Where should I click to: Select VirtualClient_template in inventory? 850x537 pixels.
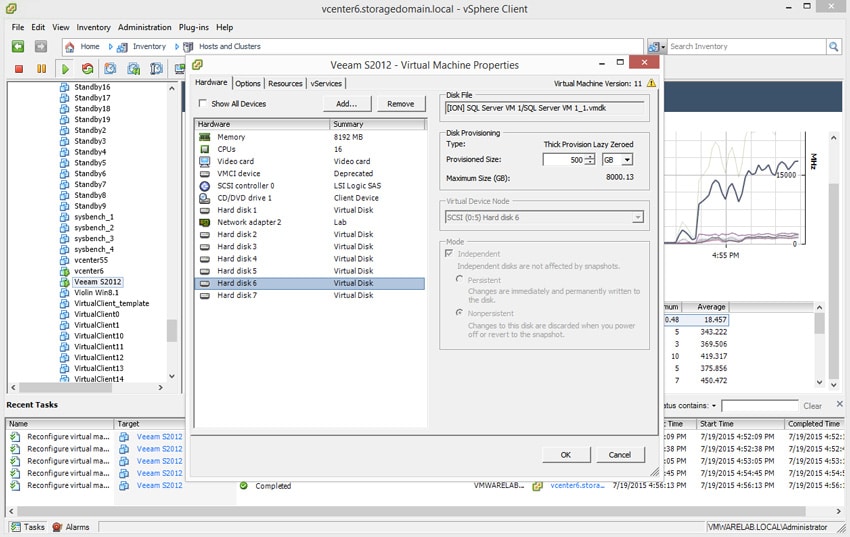(112, 303)
